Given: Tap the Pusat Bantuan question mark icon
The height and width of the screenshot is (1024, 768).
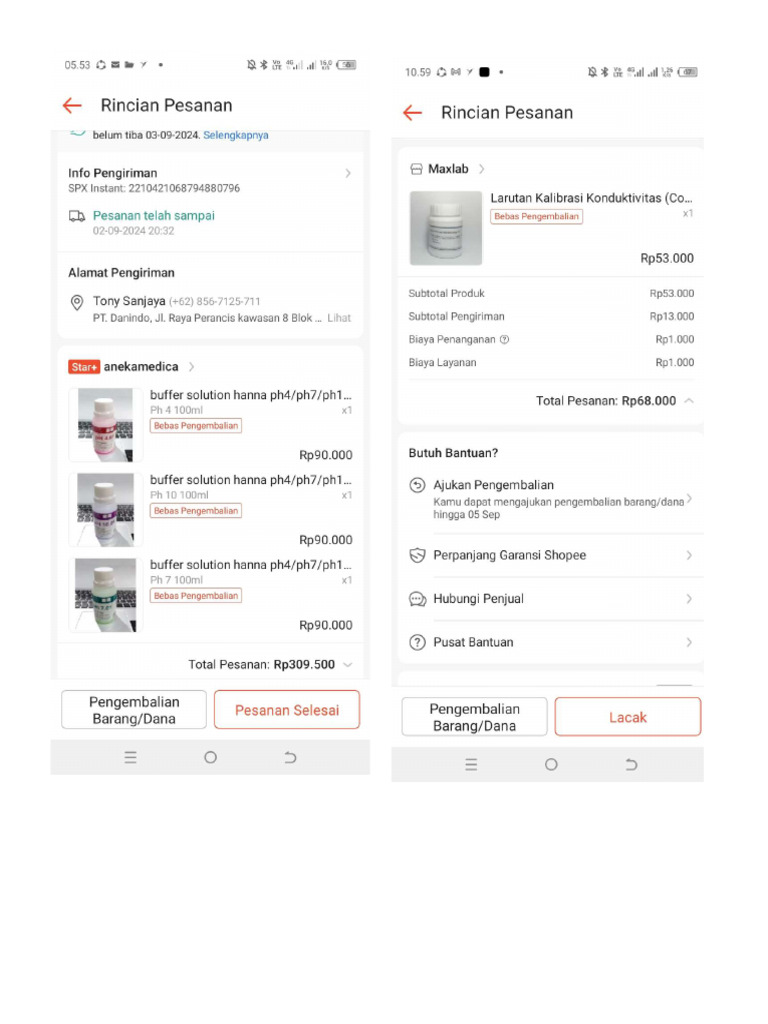Looking at the screenshot, I should (x=418, y=642).
